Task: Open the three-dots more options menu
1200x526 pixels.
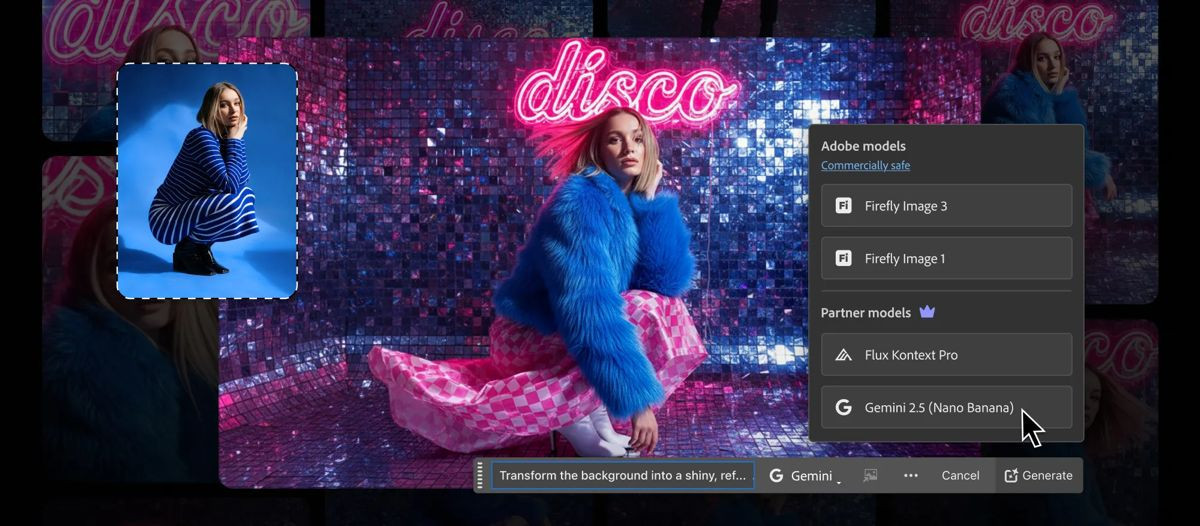Action: (910, 475)
